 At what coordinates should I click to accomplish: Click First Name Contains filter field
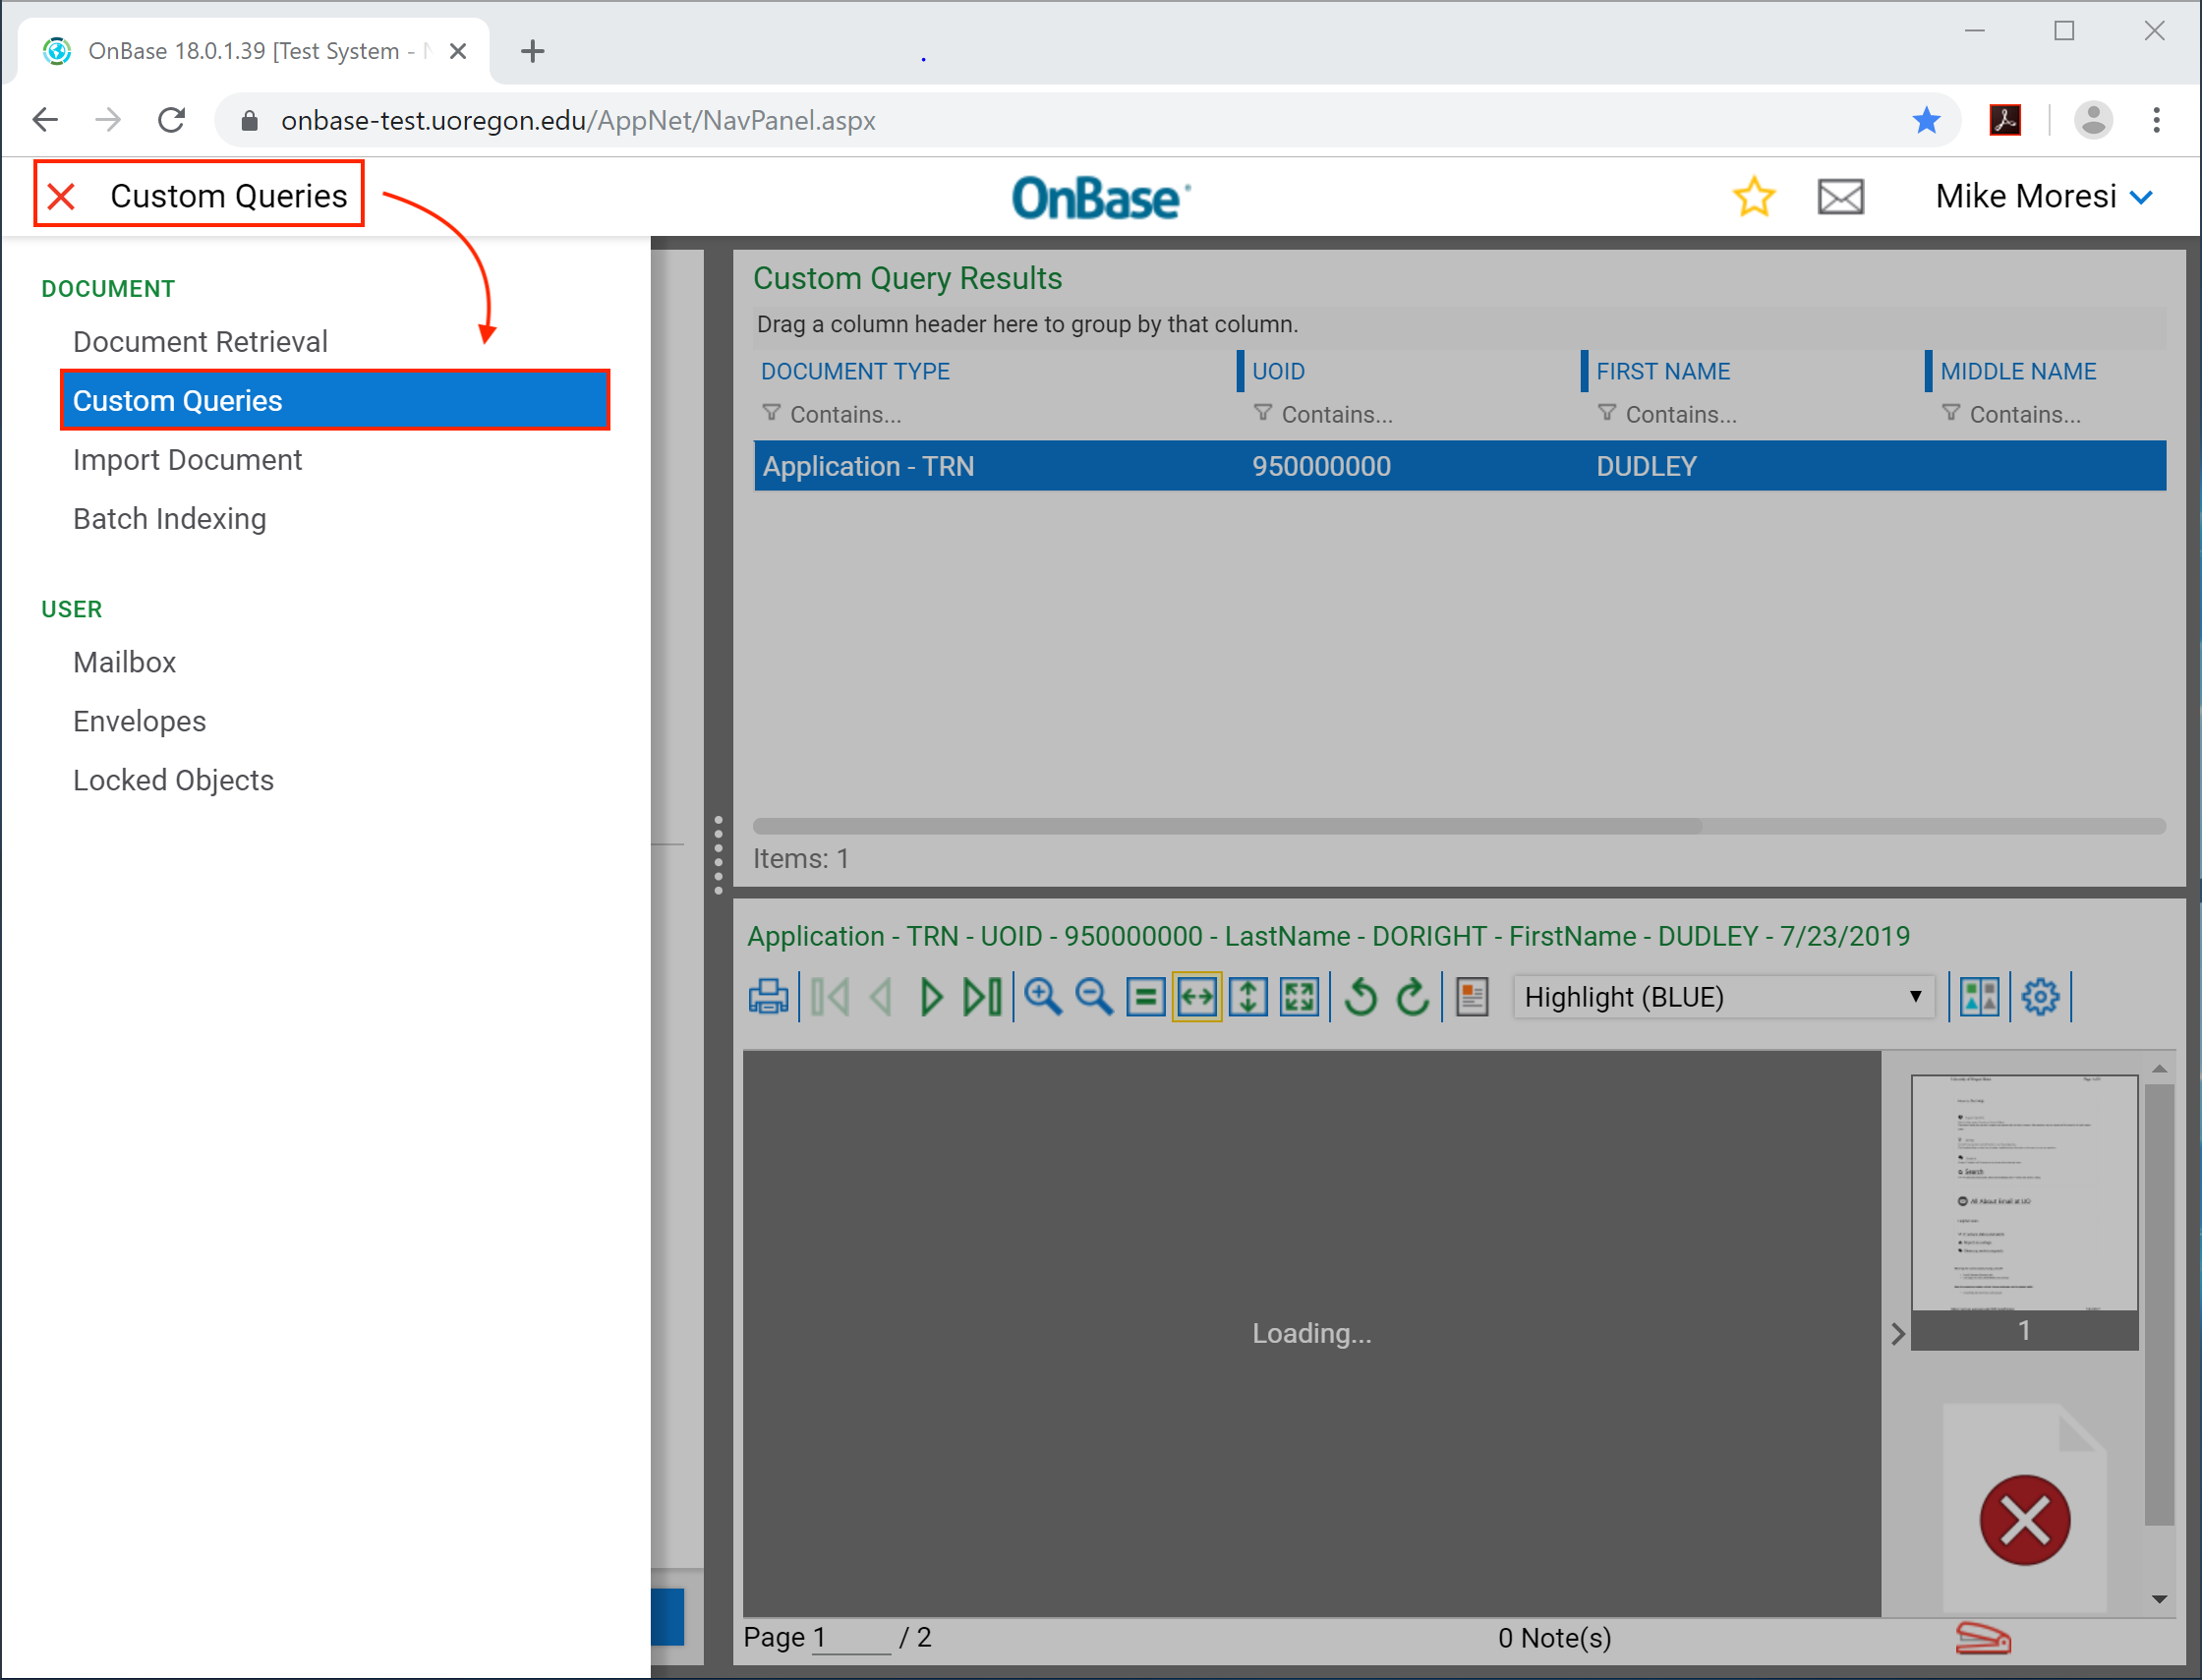[x=1681, y=414]
